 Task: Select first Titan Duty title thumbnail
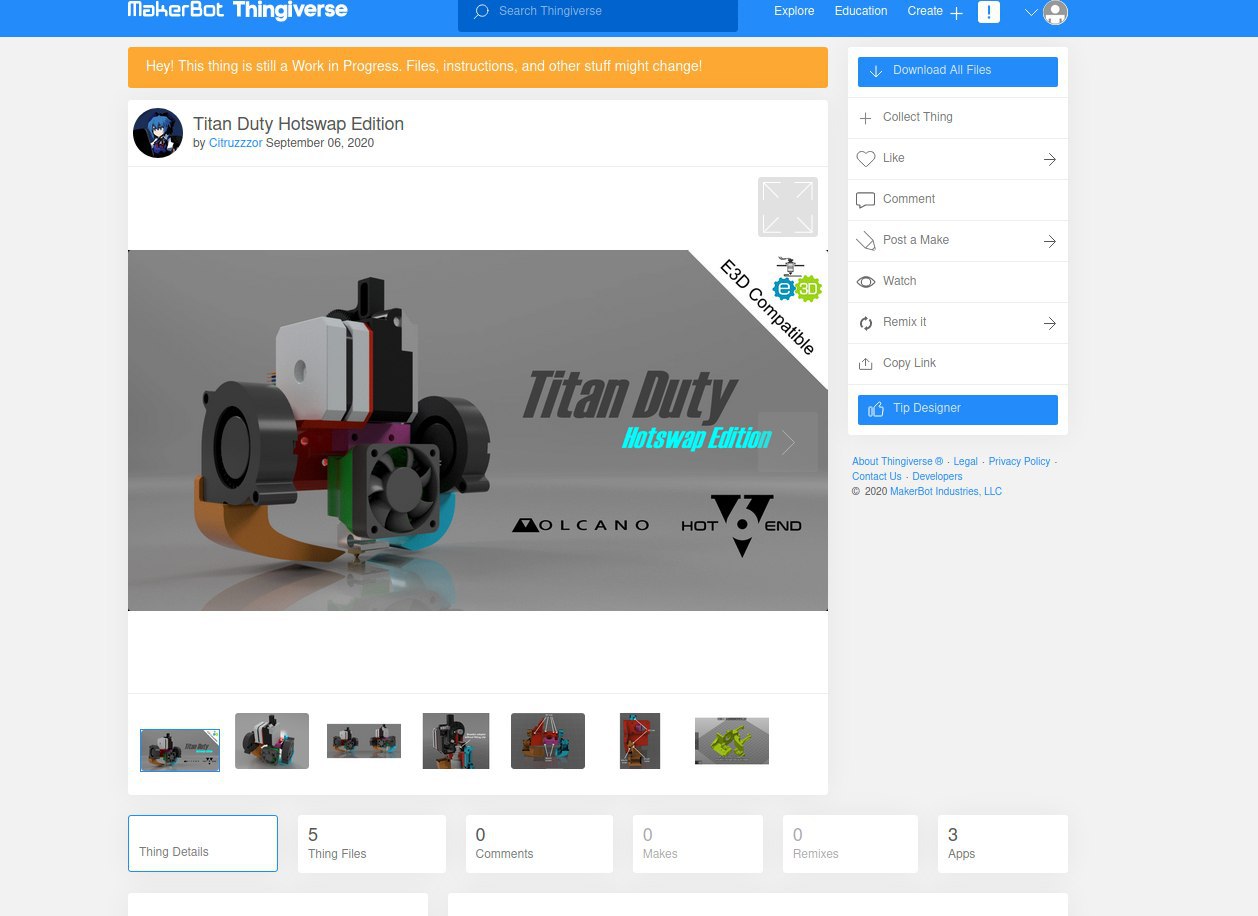tap(180, 750)
